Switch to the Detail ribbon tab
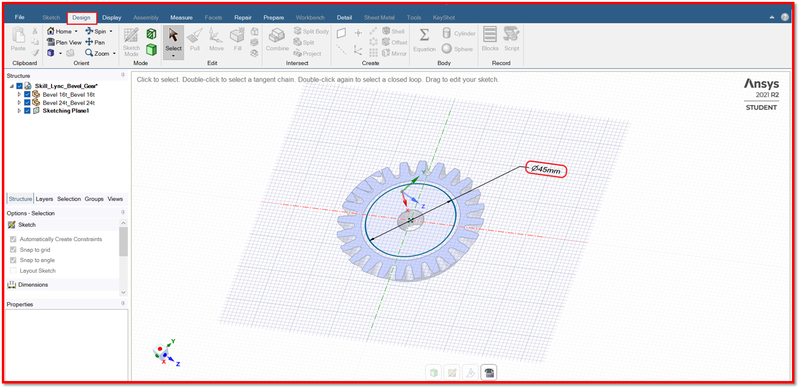 point(344,17)
